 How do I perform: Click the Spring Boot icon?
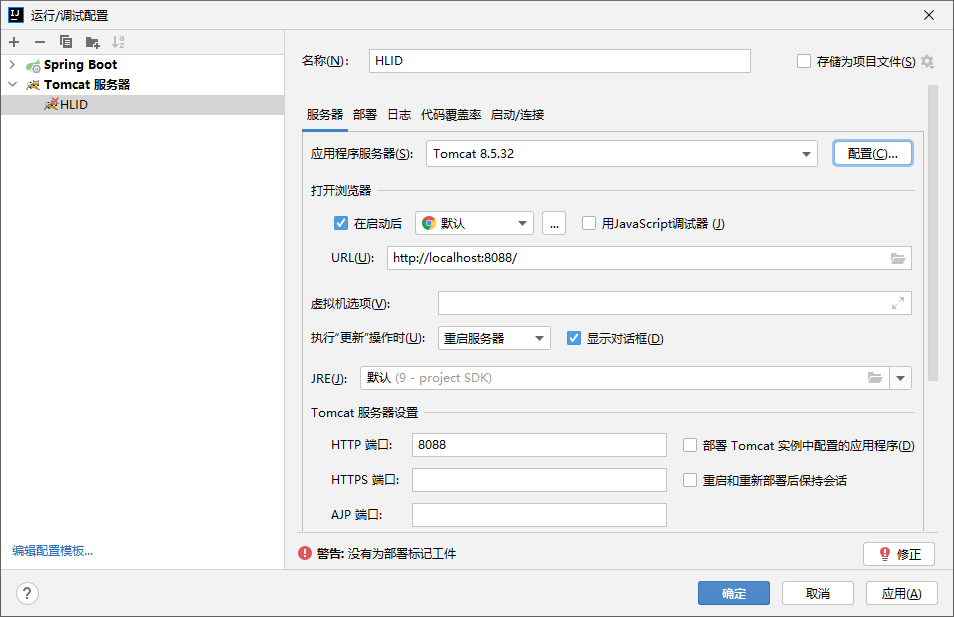(x=33, y=65)
